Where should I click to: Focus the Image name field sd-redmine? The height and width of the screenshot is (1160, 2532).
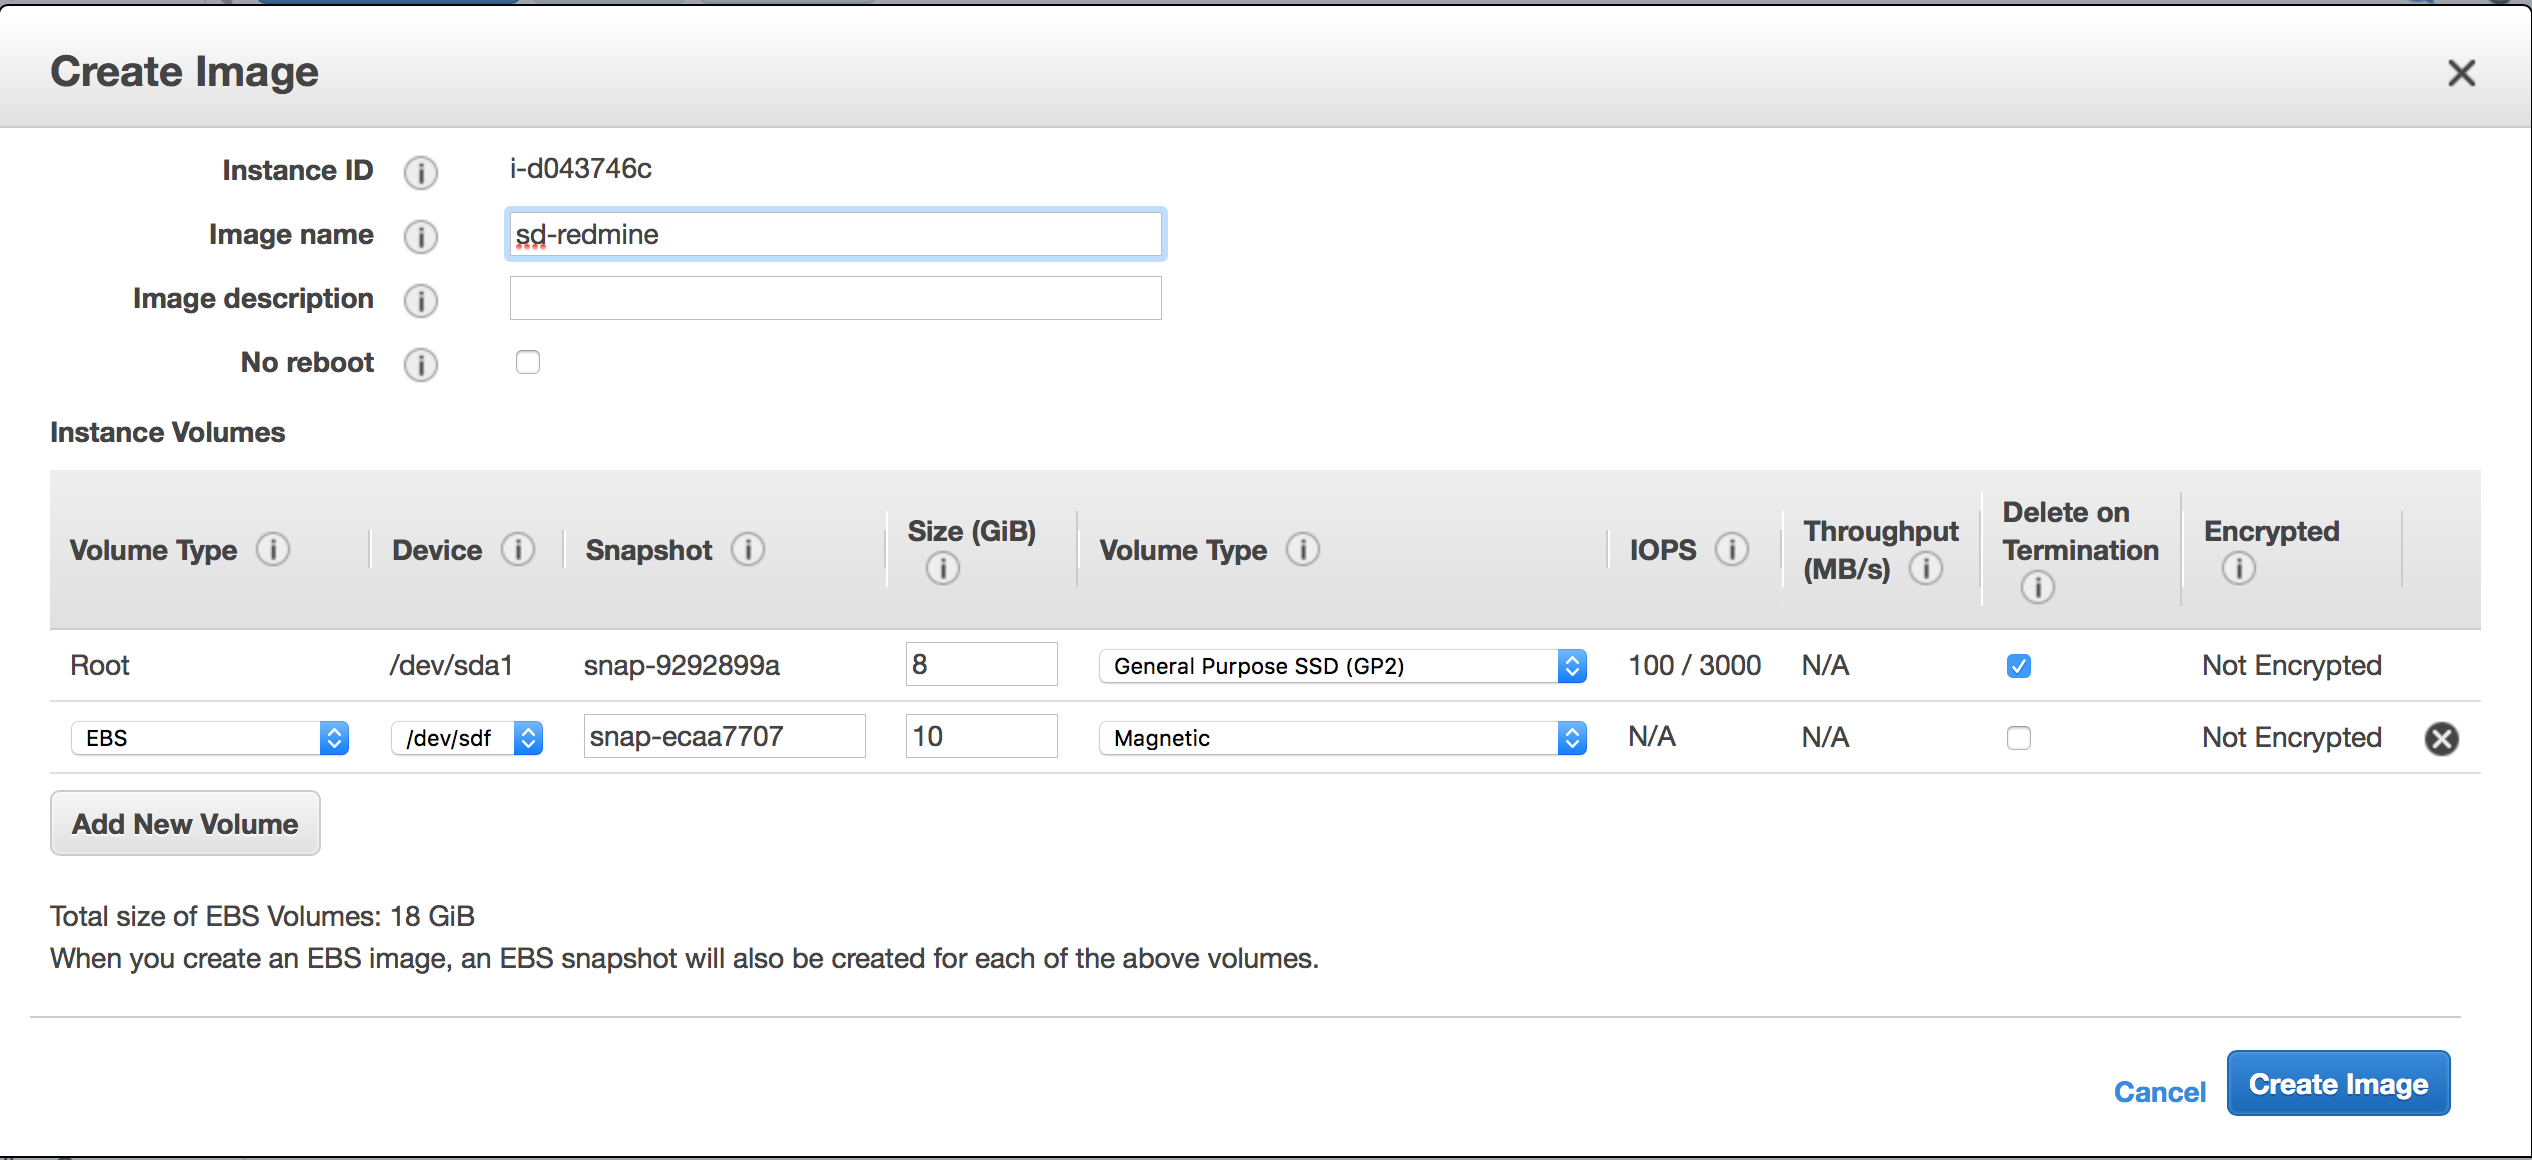tap(836, 234)
